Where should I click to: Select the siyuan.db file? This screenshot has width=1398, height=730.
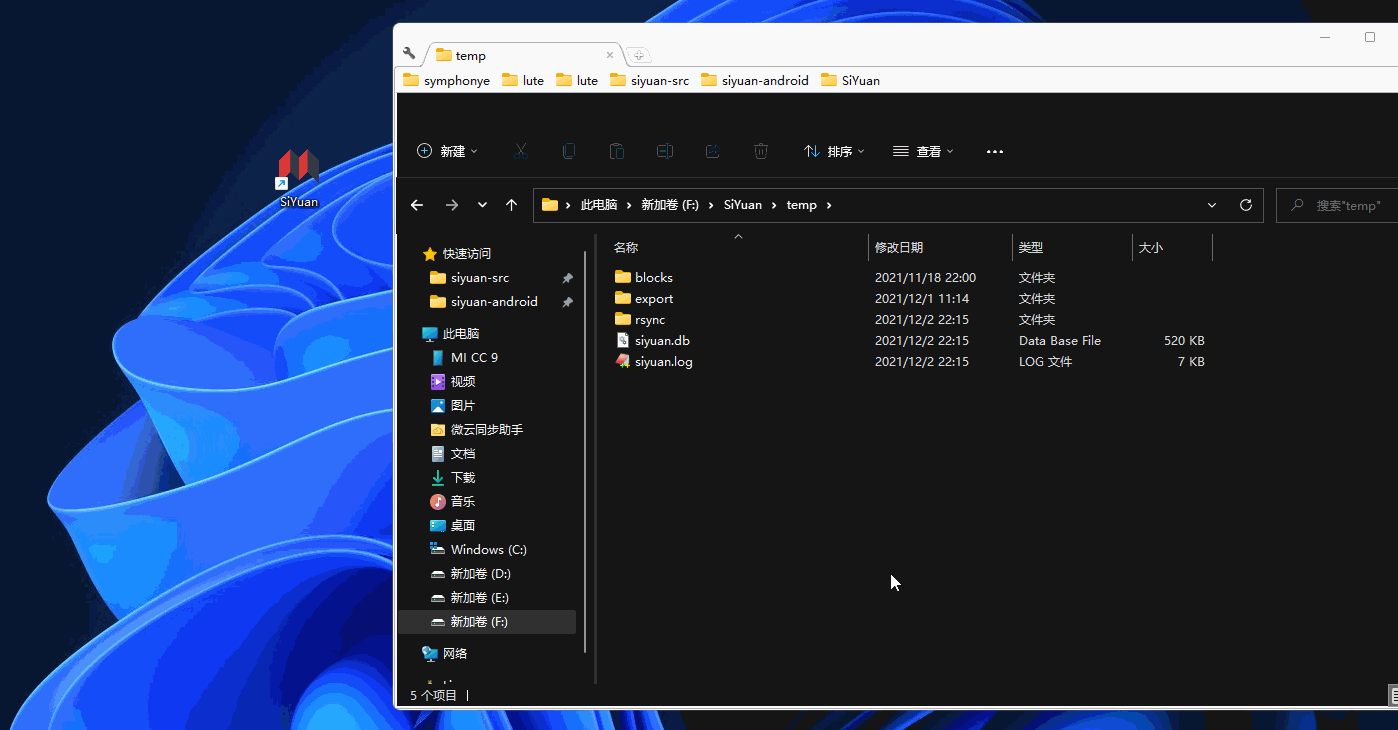click(x=662, y=341)
